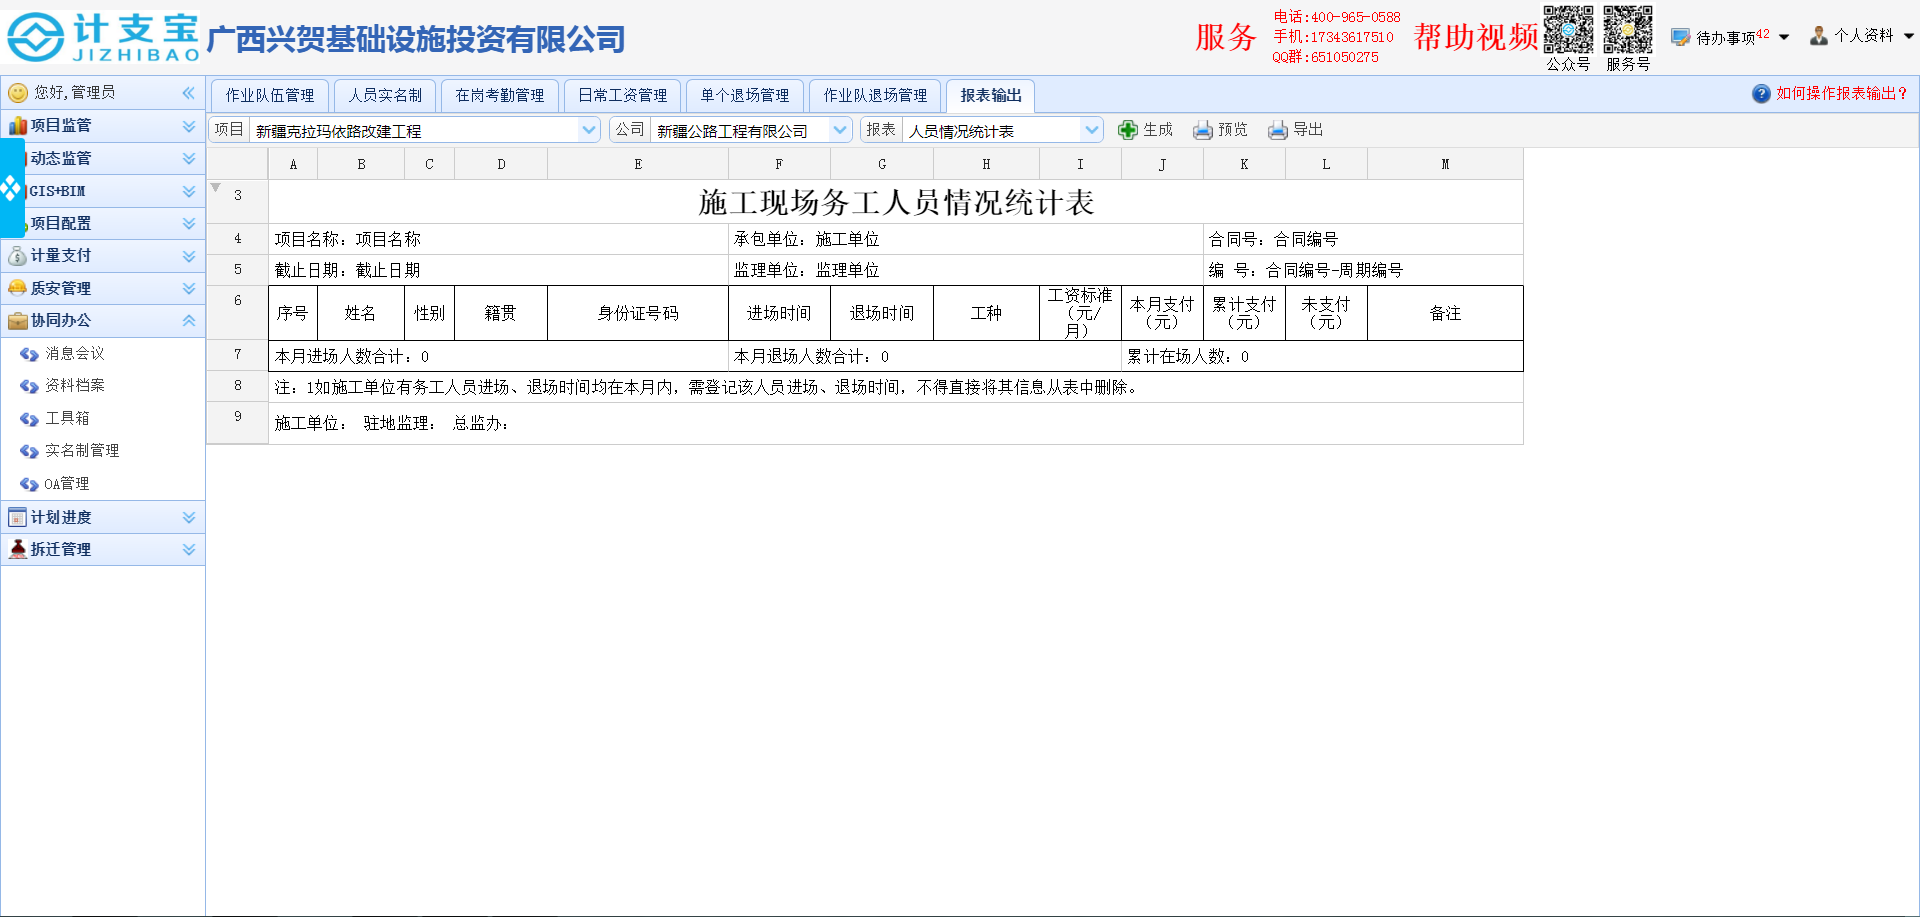Viewport: 1920px width, 917px height.
Task: Expand the 项目配置 section chevron
Action: (189, 224)
